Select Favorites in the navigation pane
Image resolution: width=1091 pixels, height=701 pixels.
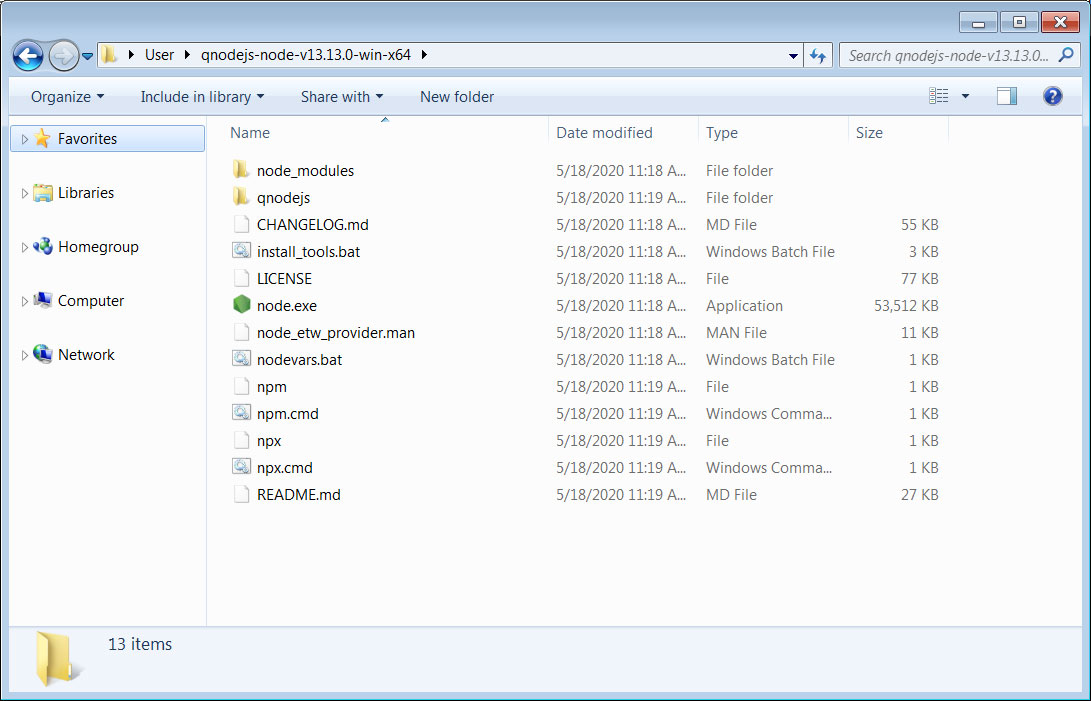108,139
